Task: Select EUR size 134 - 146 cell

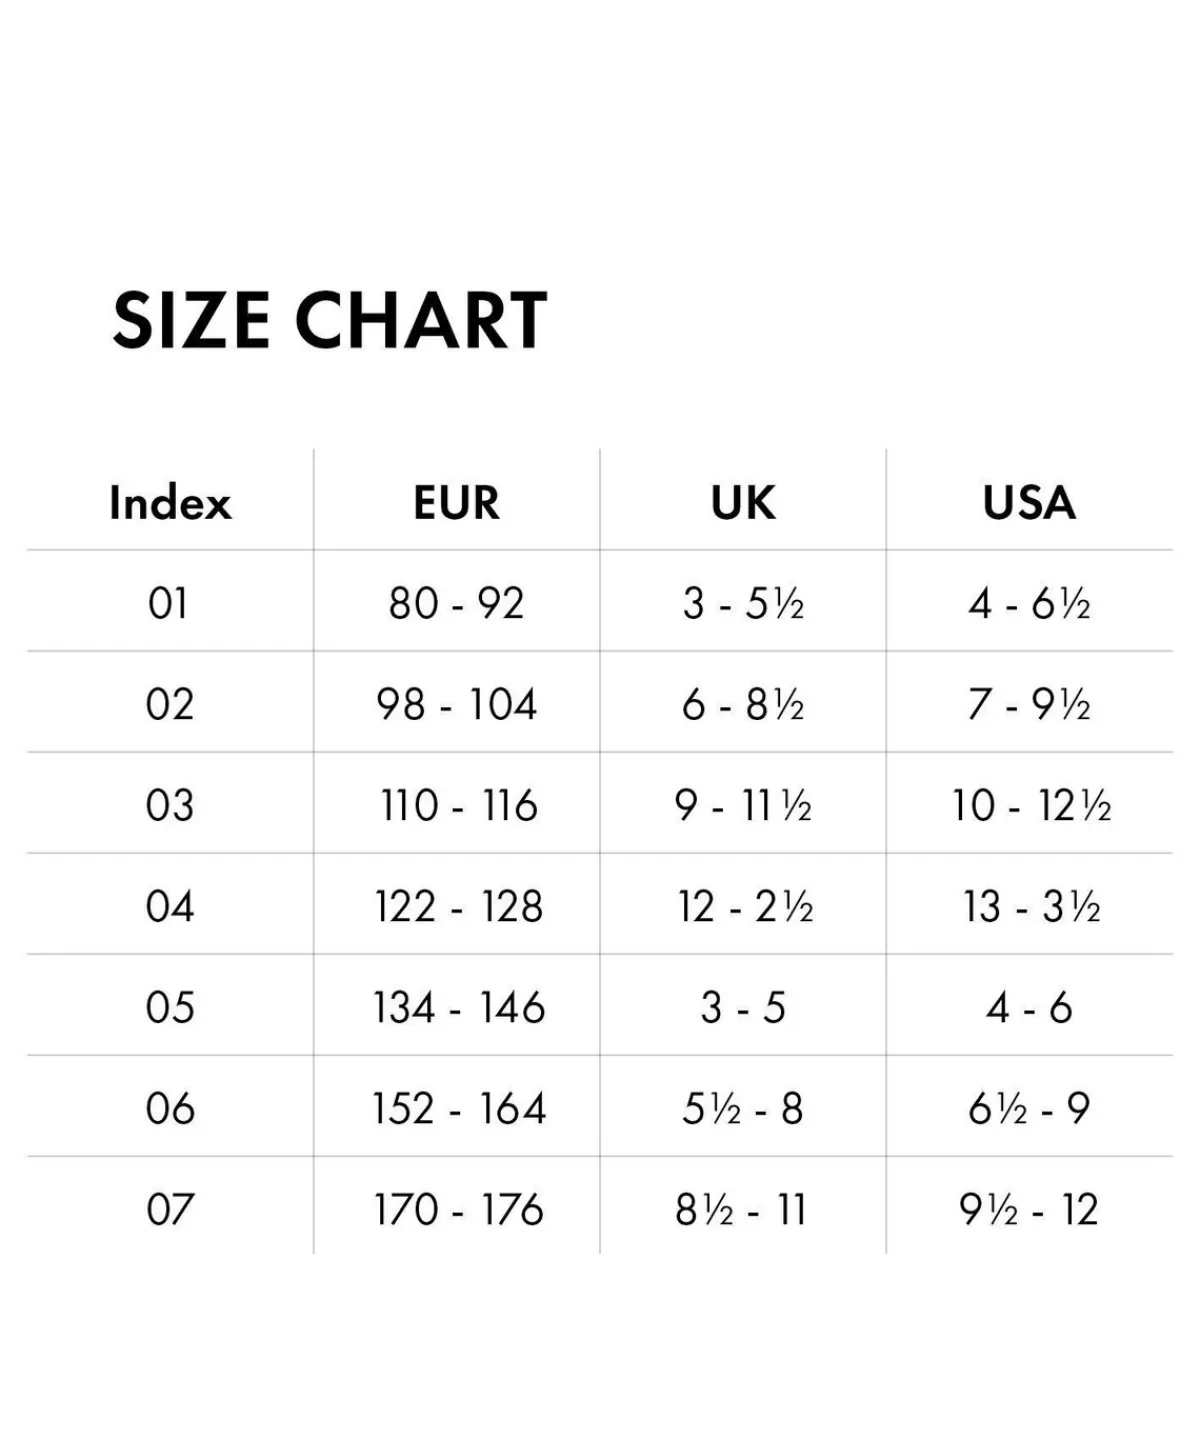Action: [x=459, y=1007]
